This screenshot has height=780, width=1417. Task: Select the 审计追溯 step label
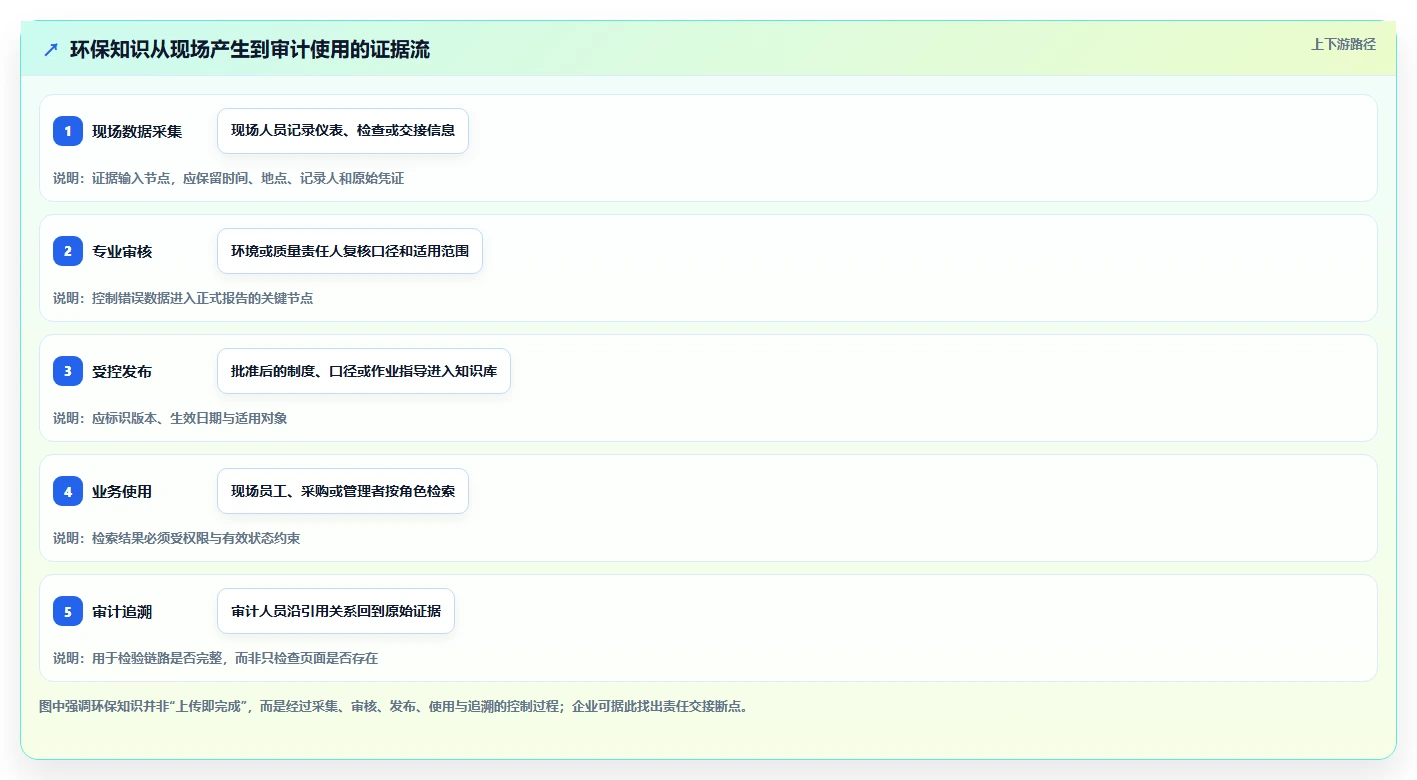point(122,611)
